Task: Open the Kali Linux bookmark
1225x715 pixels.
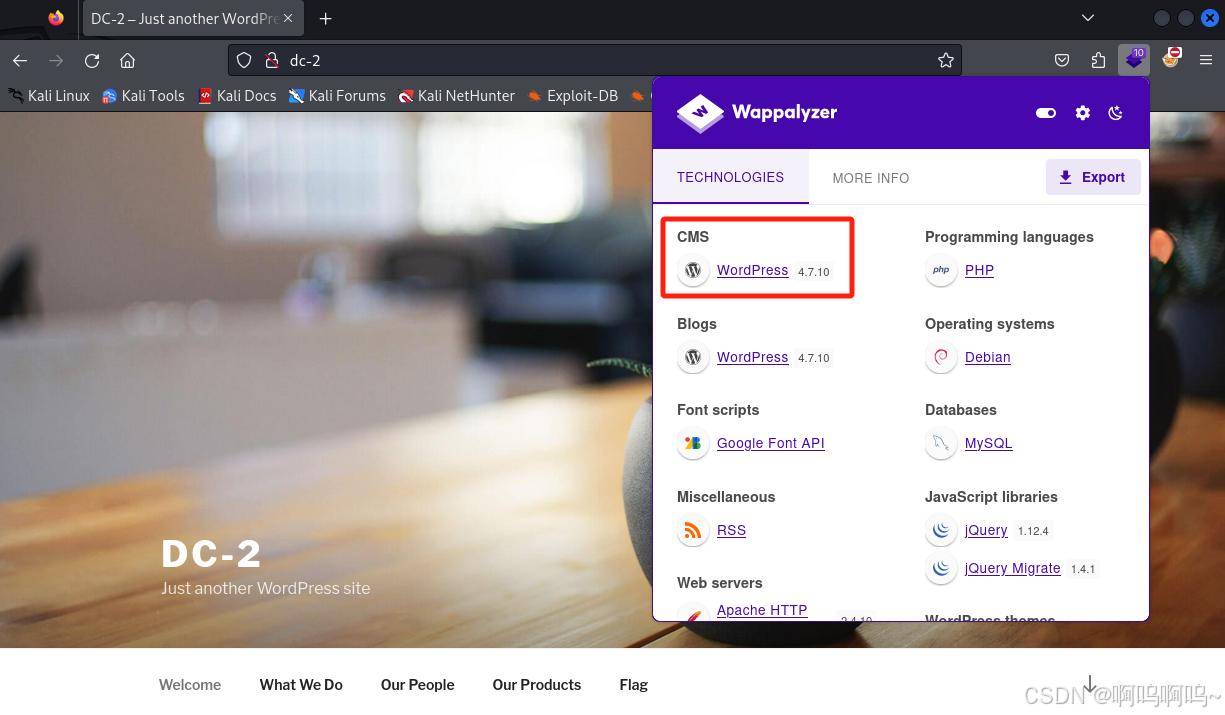Action: click(x=49, y=96)
